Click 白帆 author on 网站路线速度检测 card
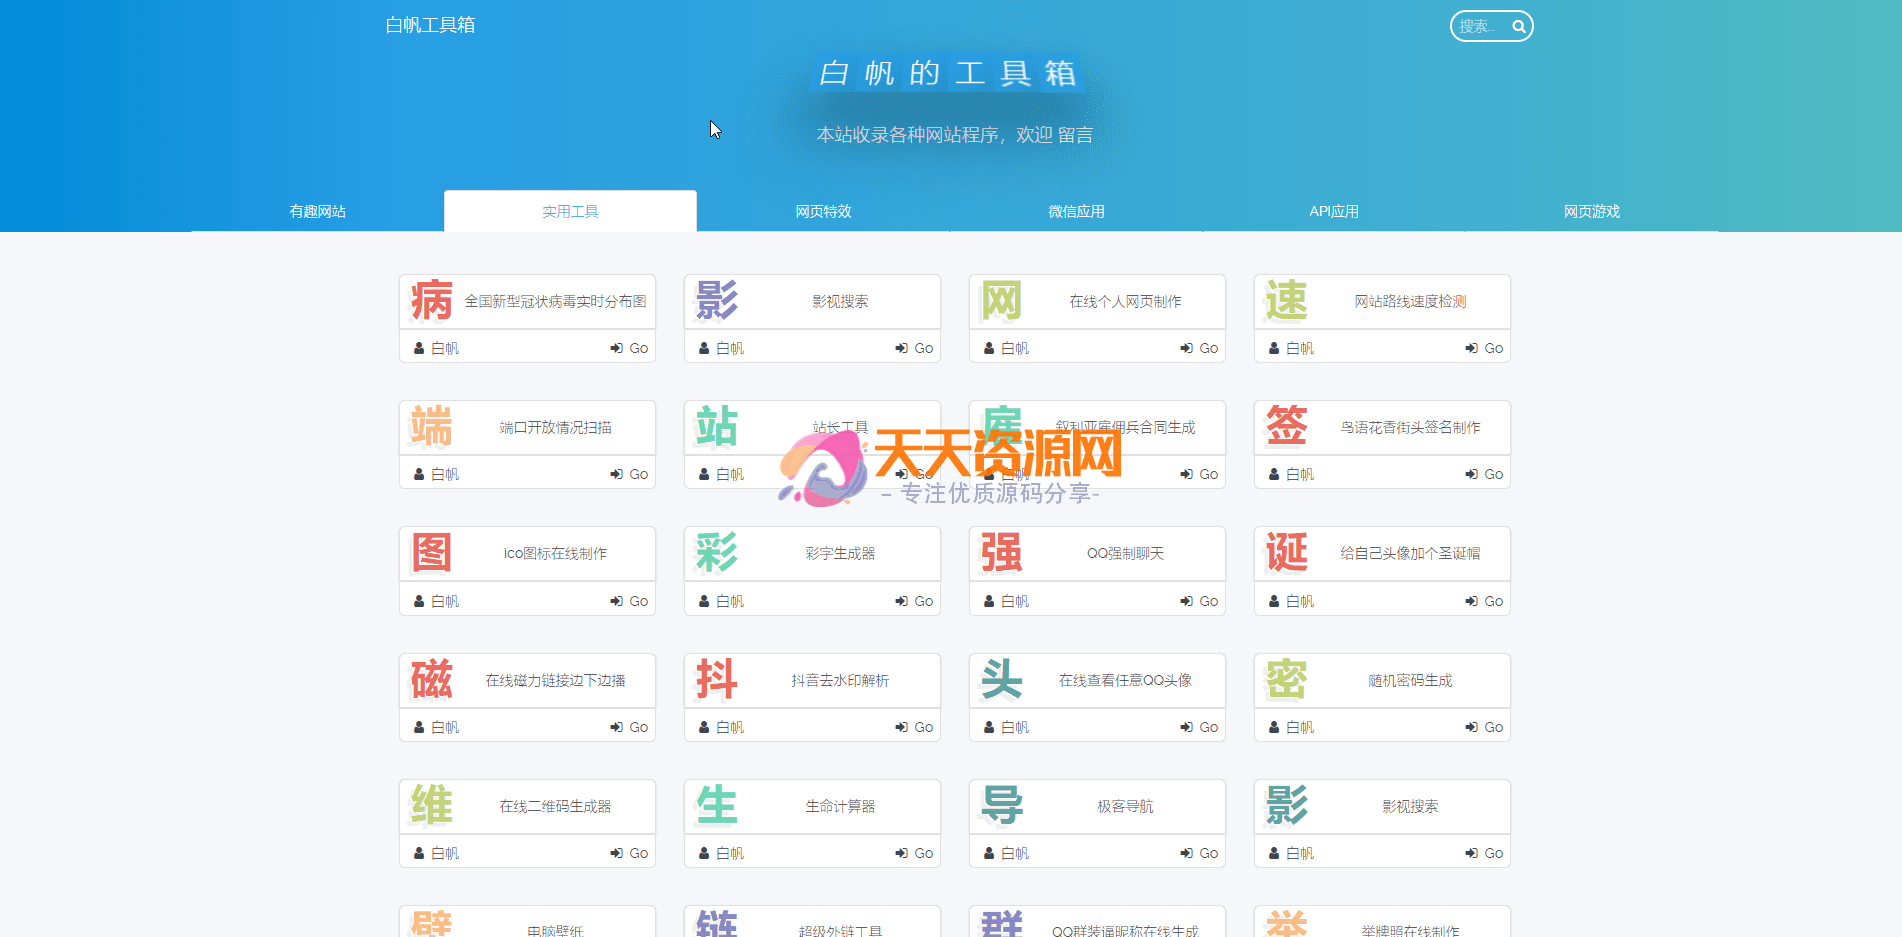Screen dimensions: 1902x937 [1292, 348]
